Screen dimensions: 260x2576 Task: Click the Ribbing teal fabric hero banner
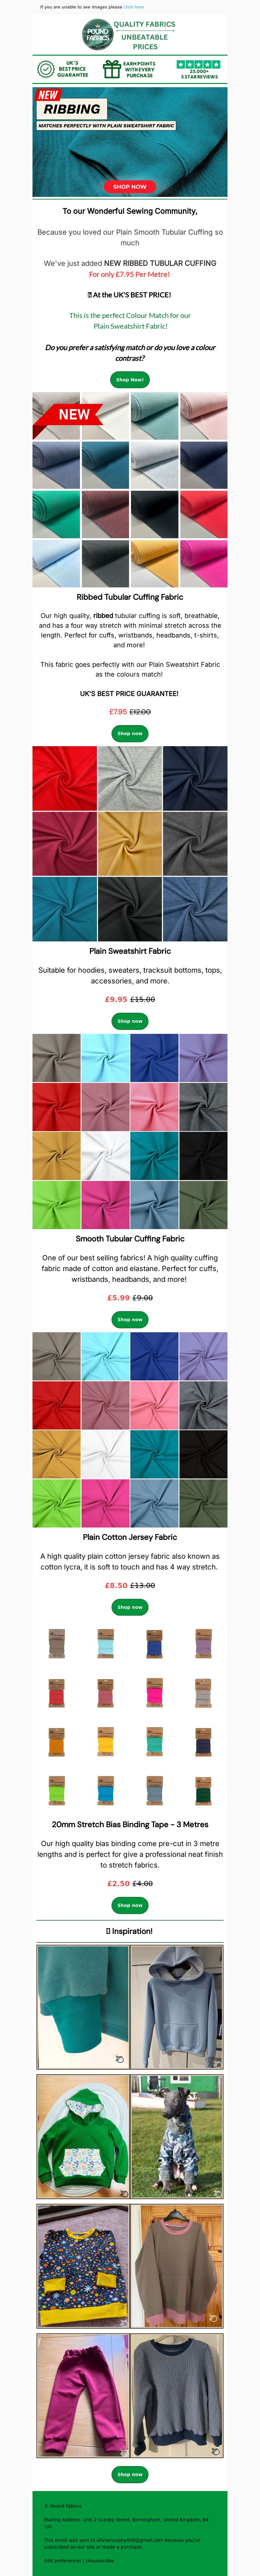(x=130, y=141)
